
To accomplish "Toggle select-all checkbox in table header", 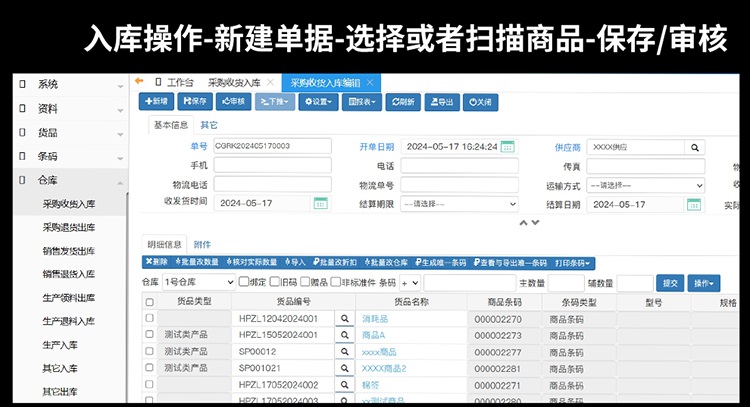I will pyautogui.click(x=150, y=302).
